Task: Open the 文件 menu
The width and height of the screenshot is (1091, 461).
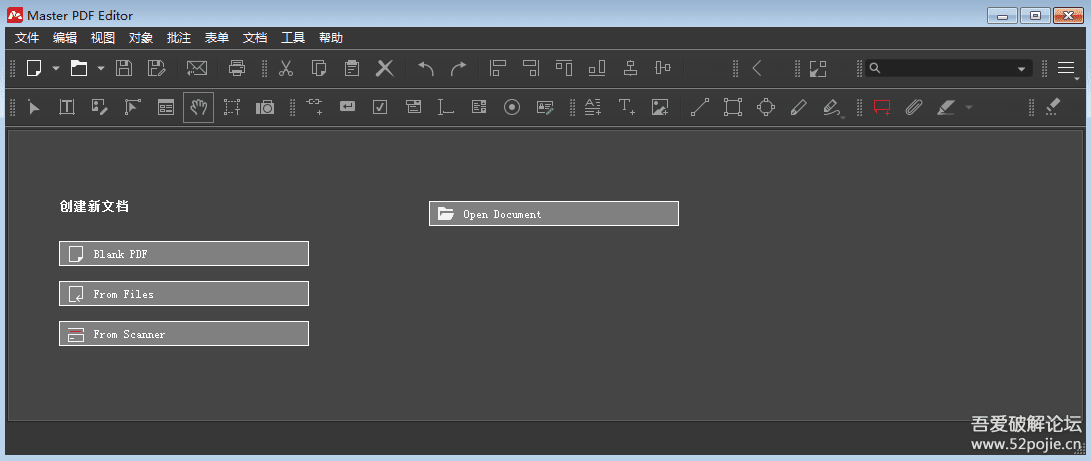Action: tap(27, 38)
